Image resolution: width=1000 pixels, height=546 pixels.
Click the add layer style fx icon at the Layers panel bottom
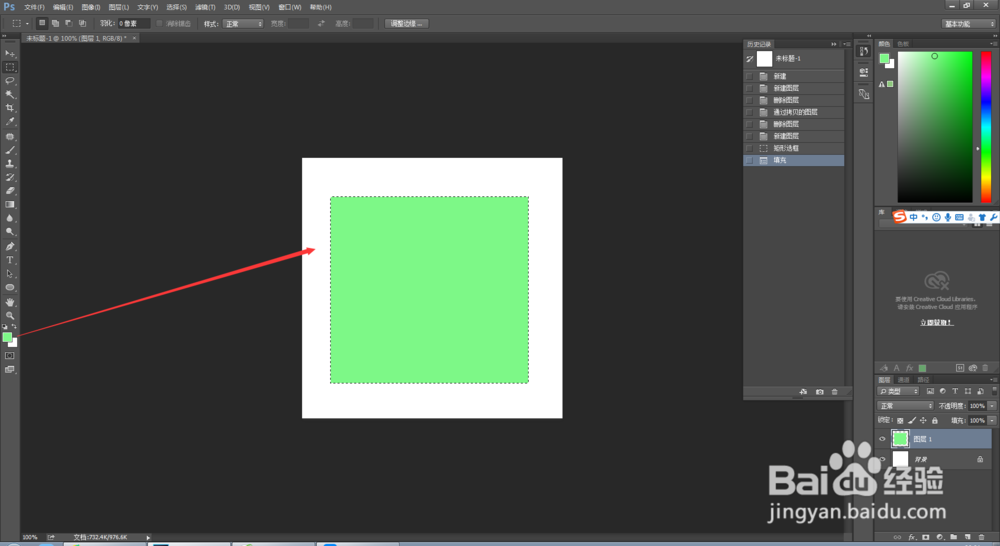coord(911,537)
